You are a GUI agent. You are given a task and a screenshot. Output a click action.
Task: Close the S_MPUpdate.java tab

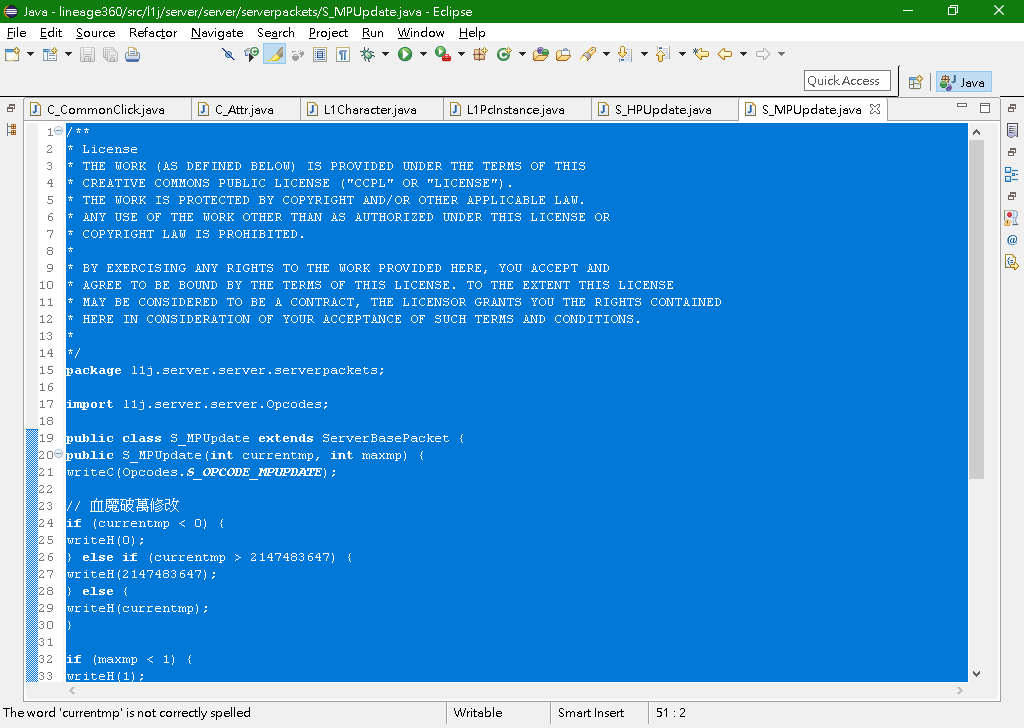pyautogui.click(x=875, y=109)
